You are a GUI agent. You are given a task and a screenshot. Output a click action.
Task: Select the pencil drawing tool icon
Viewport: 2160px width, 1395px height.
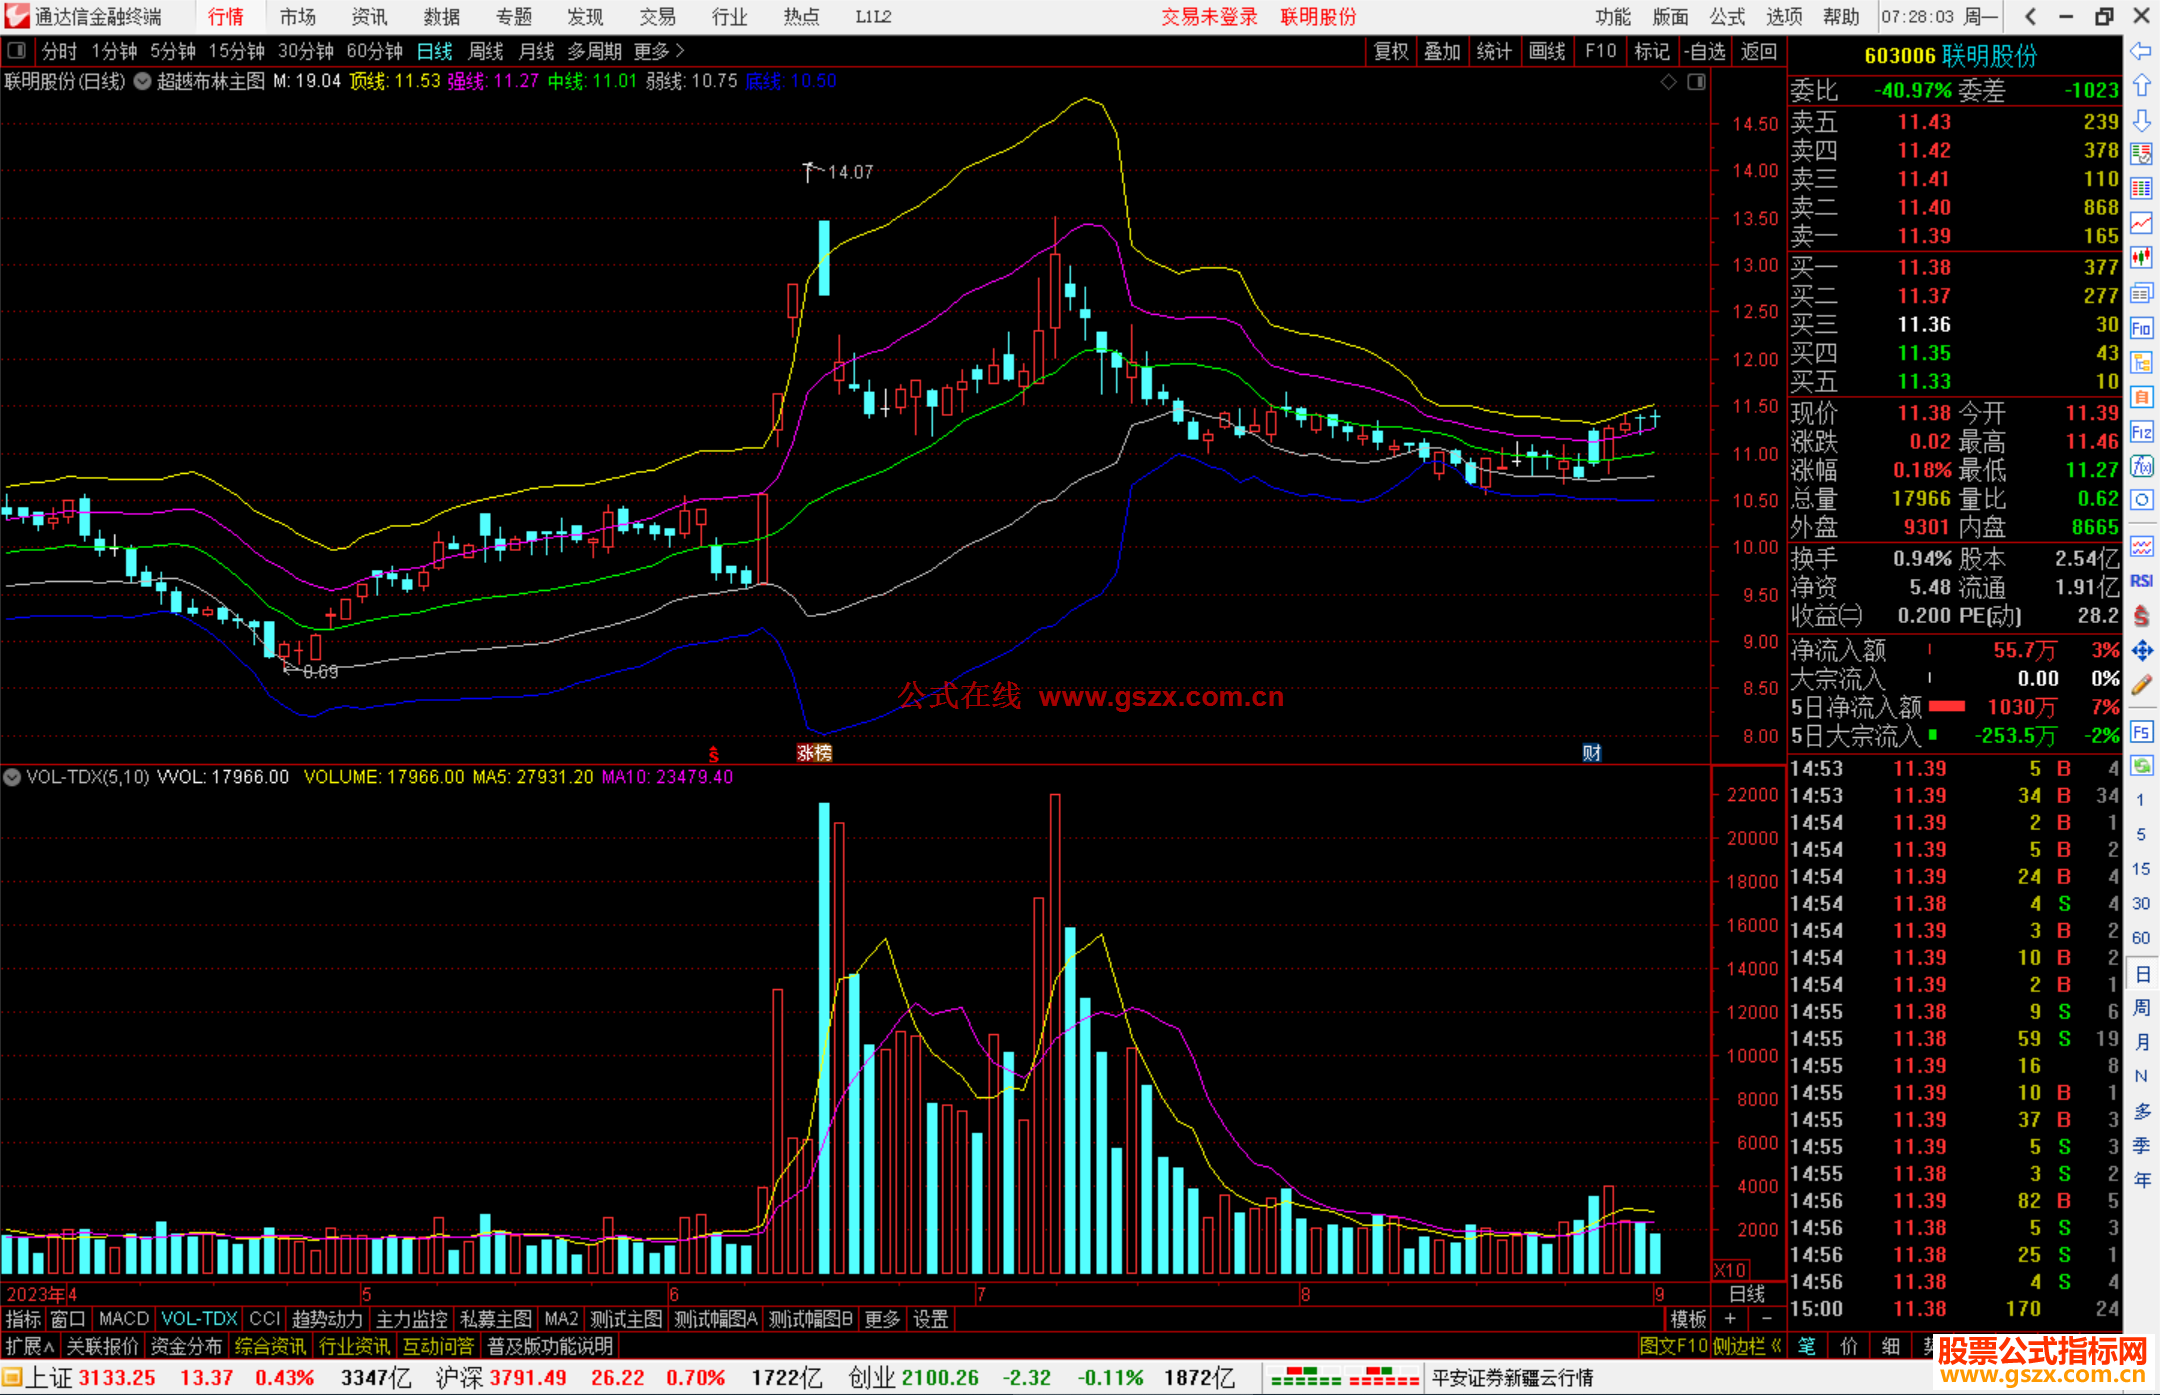(x=2141, y=686)
